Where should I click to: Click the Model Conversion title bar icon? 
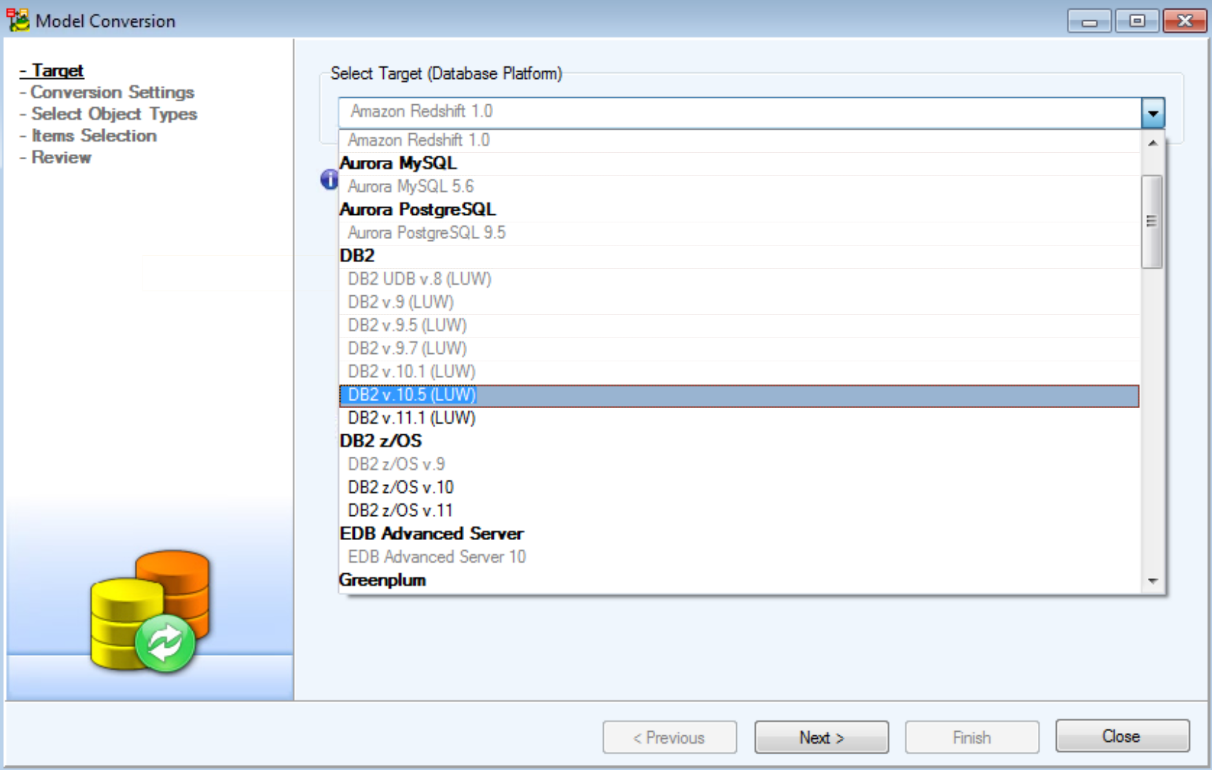pyautogui.click(x=19, y=20)
